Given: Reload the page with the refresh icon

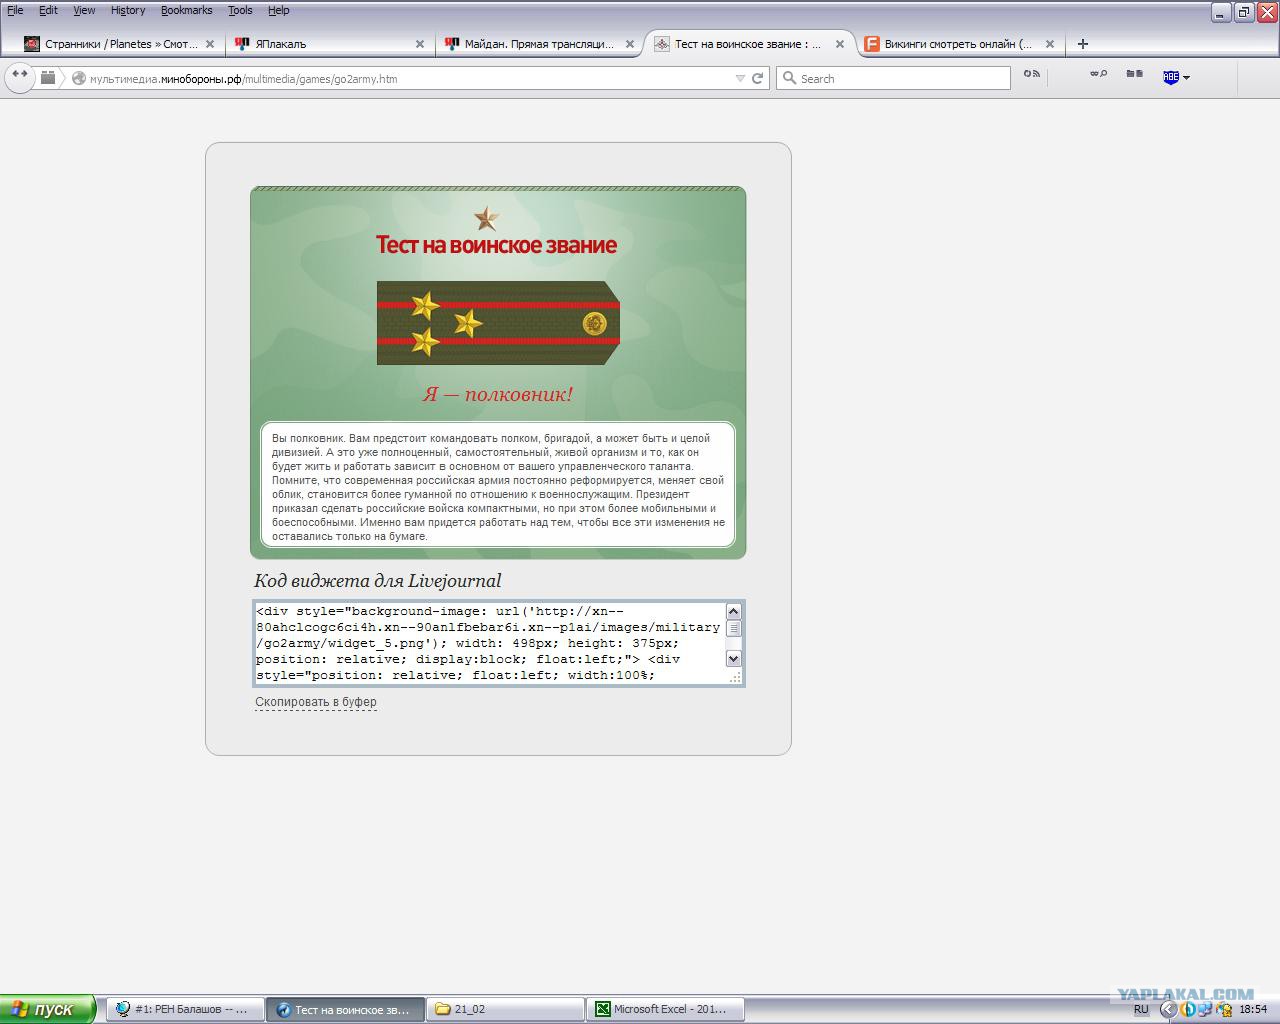Looking at the screenshot, I should coord(758,78).
